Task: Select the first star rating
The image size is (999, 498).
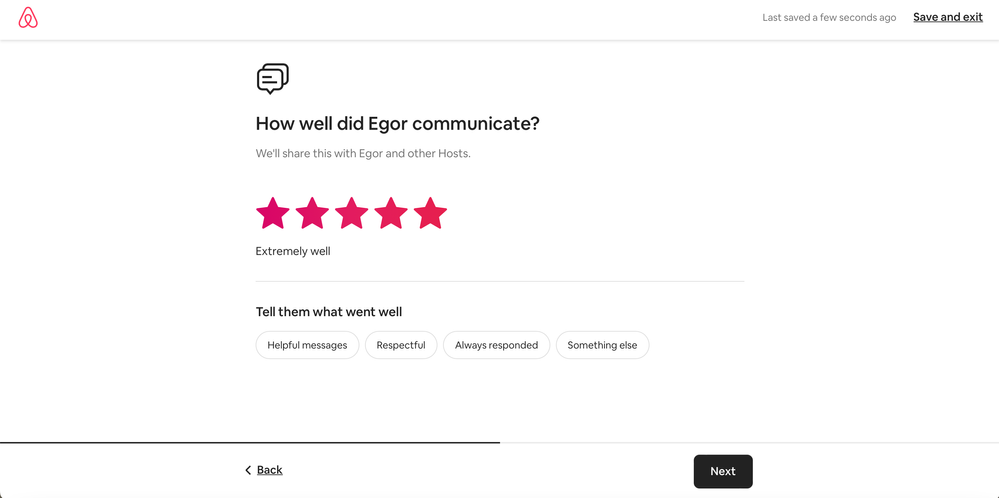Action: point(273,213)
